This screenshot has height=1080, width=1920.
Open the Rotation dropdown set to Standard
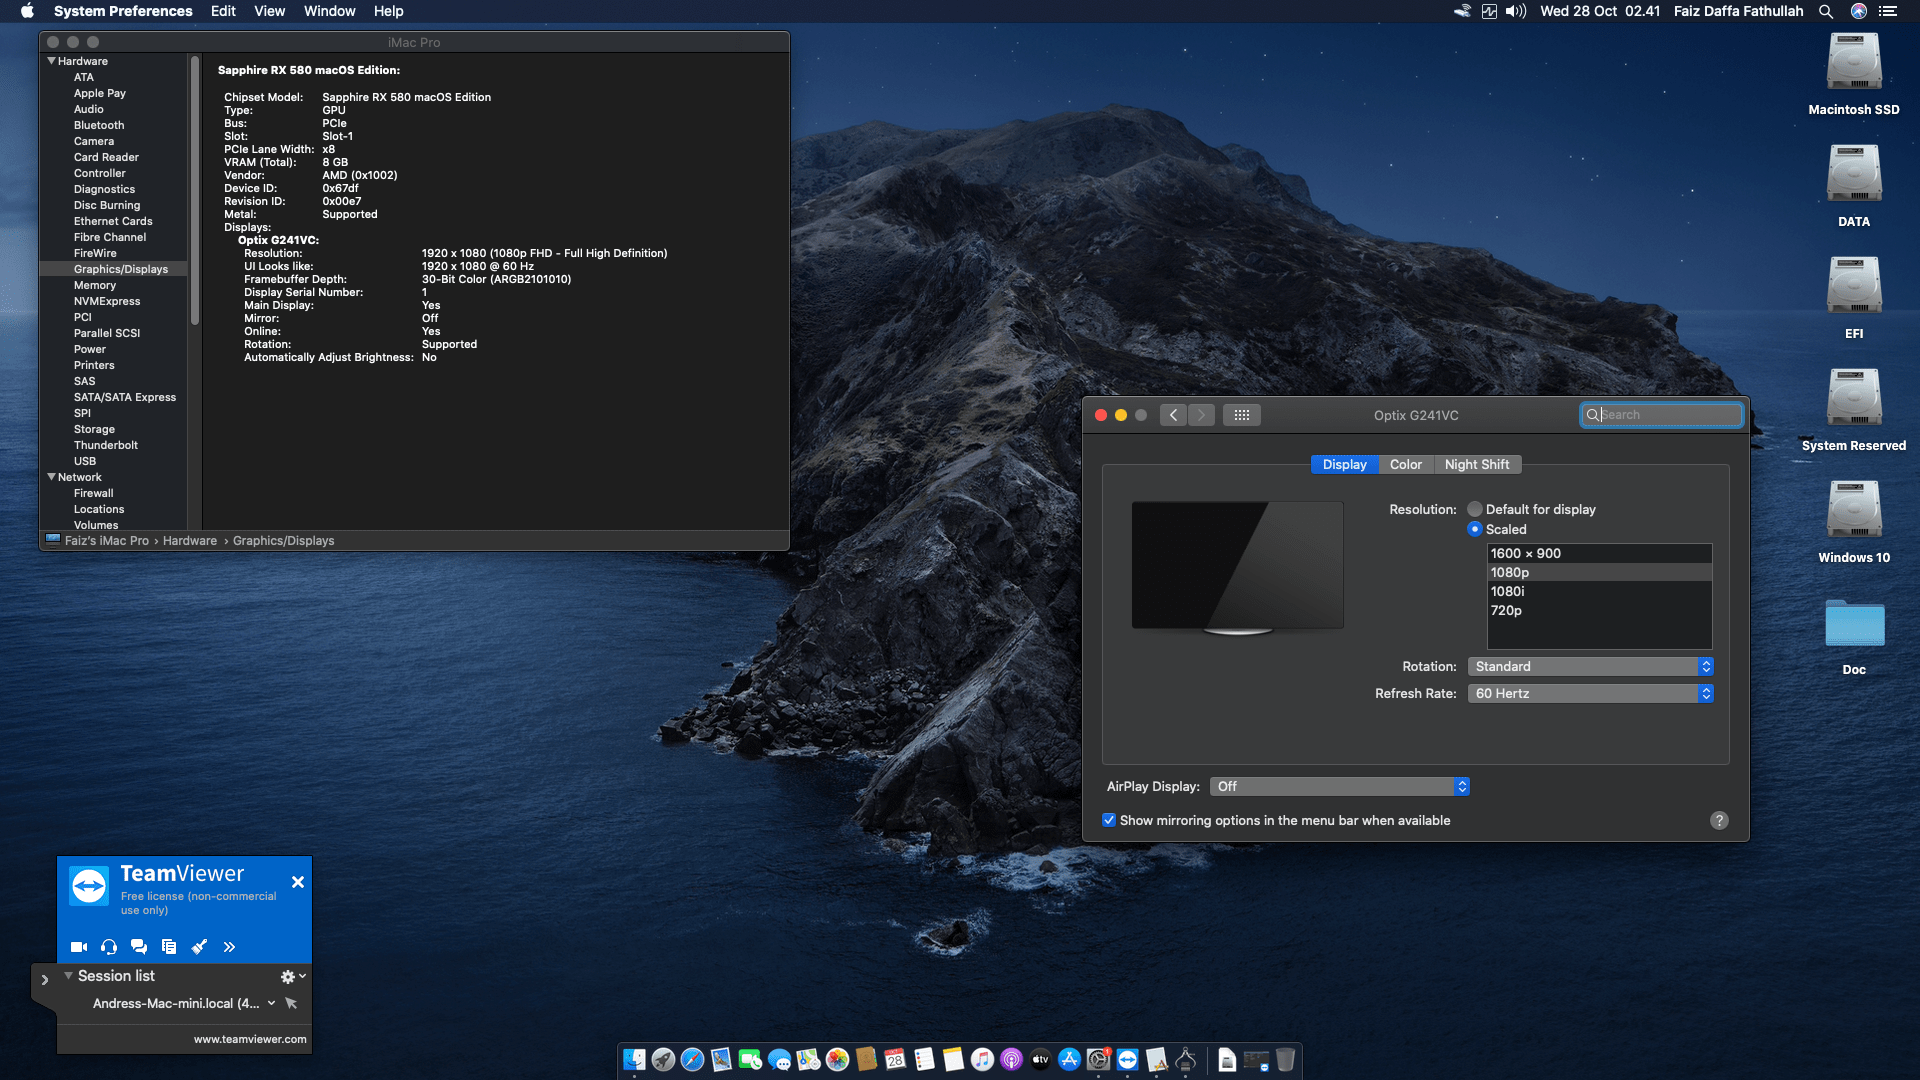1590,666
